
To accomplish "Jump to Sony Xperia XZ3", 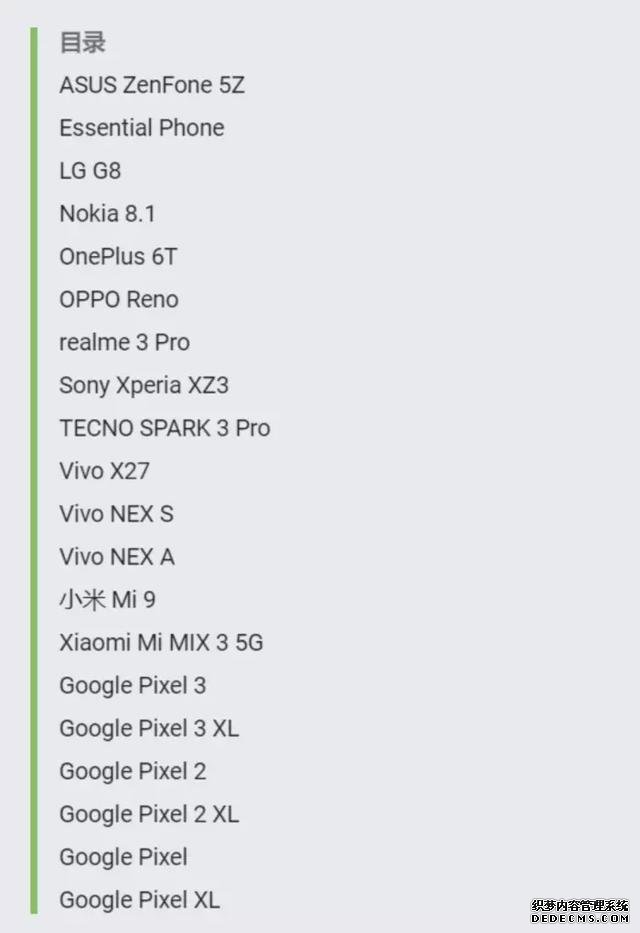I will [x=144, y=386].
